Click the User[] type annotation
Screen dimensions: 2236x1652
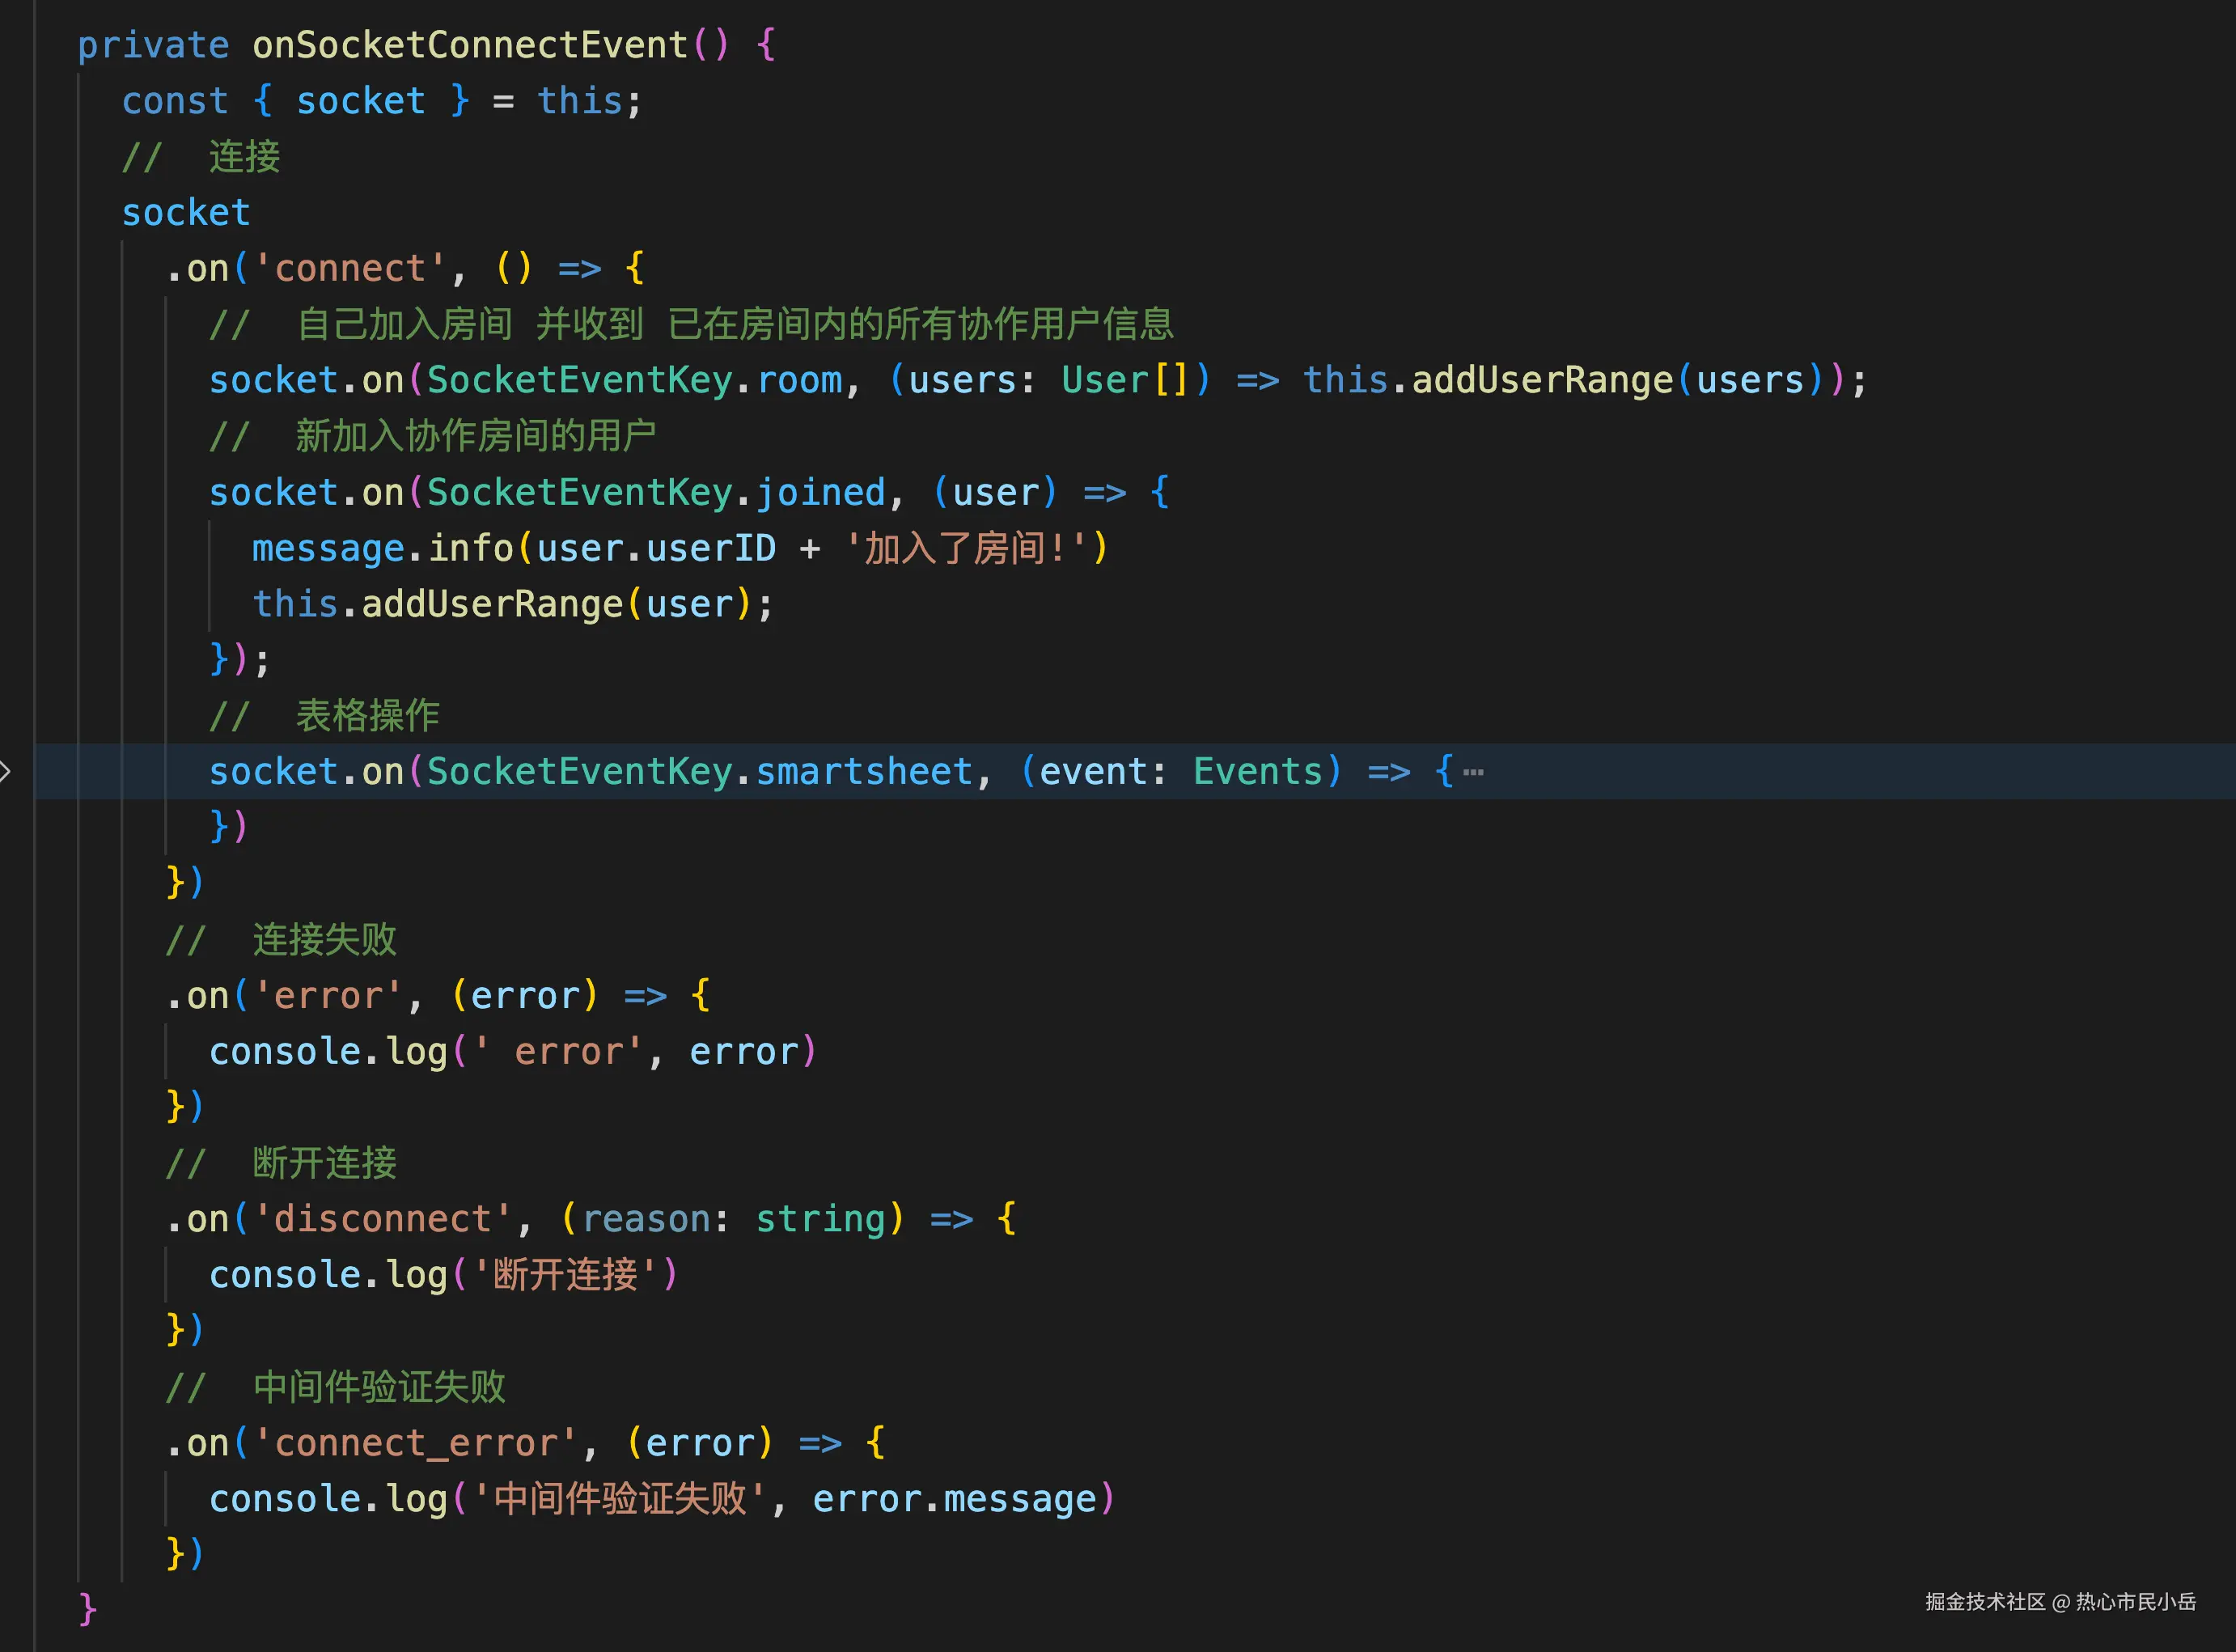click(x=1125, y=381)
